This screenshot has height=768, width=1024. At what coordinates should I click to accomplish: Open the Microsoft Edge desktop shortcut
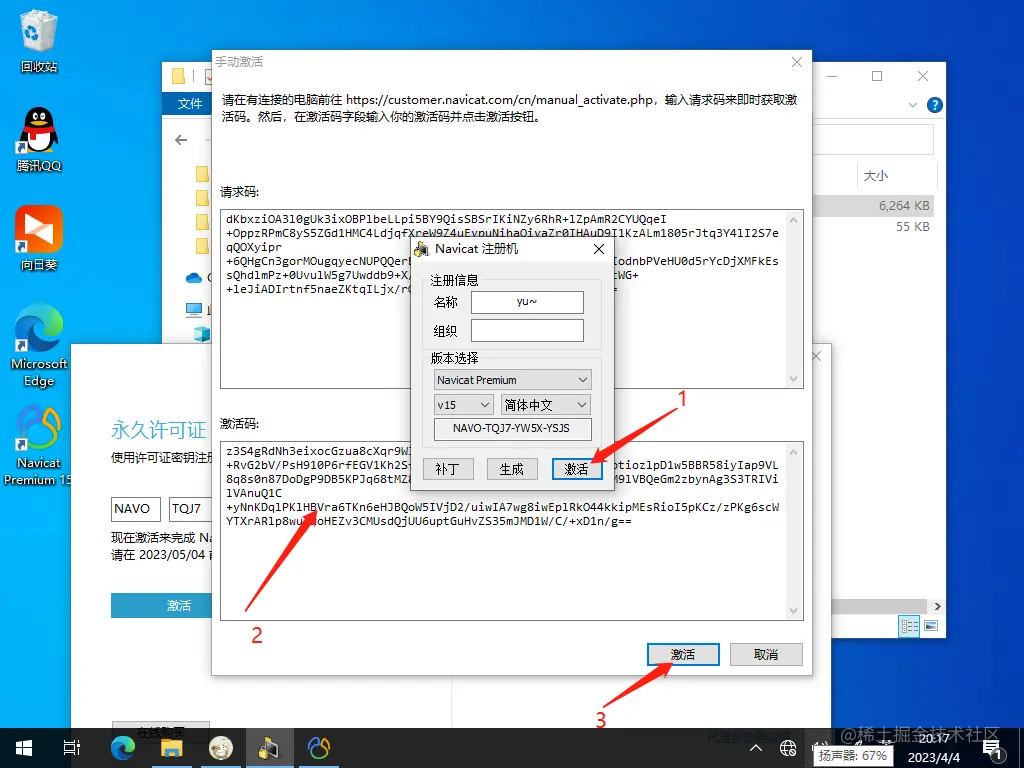pos(39,346)
